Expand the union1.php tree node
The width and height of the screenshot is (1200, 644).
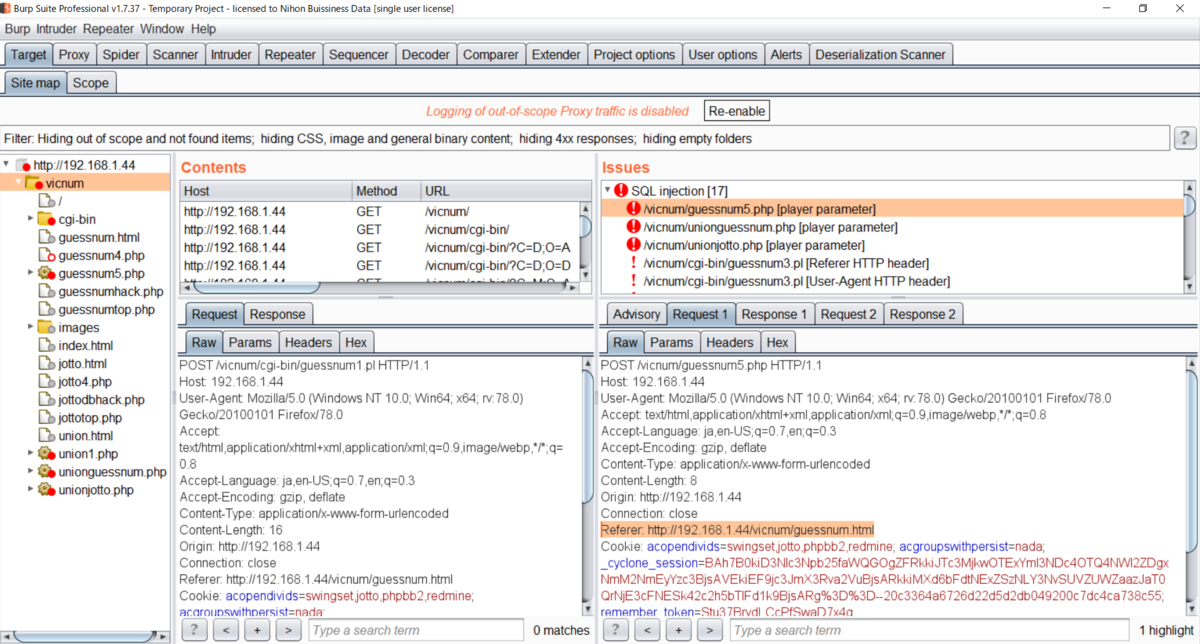30,454
